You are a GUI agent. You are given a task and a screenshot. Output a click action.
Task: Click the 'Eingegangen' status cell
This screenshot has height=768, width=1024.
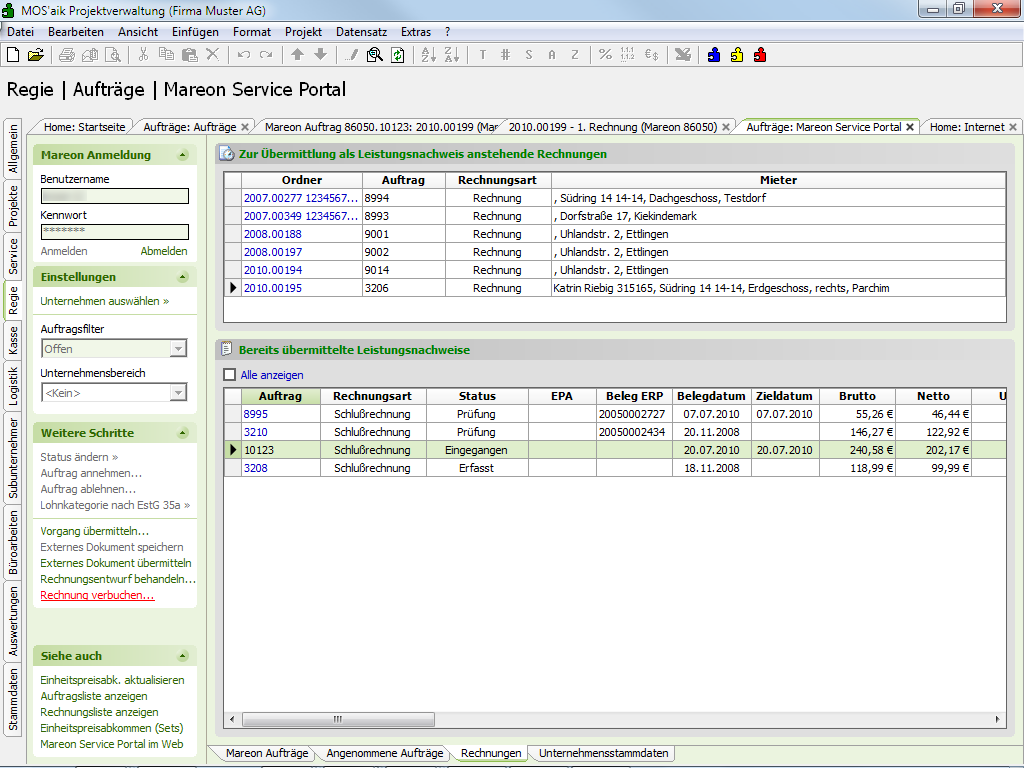(477, 450)
